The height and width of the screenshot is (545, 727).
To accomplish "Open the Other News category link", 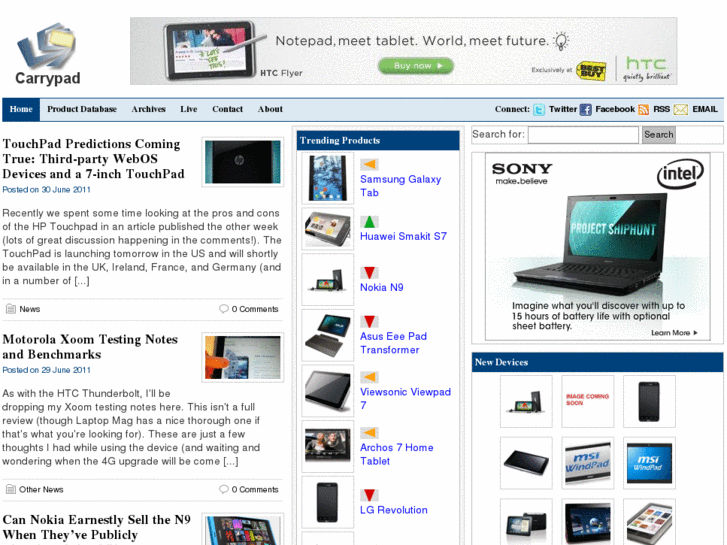I will pos(41,490).
